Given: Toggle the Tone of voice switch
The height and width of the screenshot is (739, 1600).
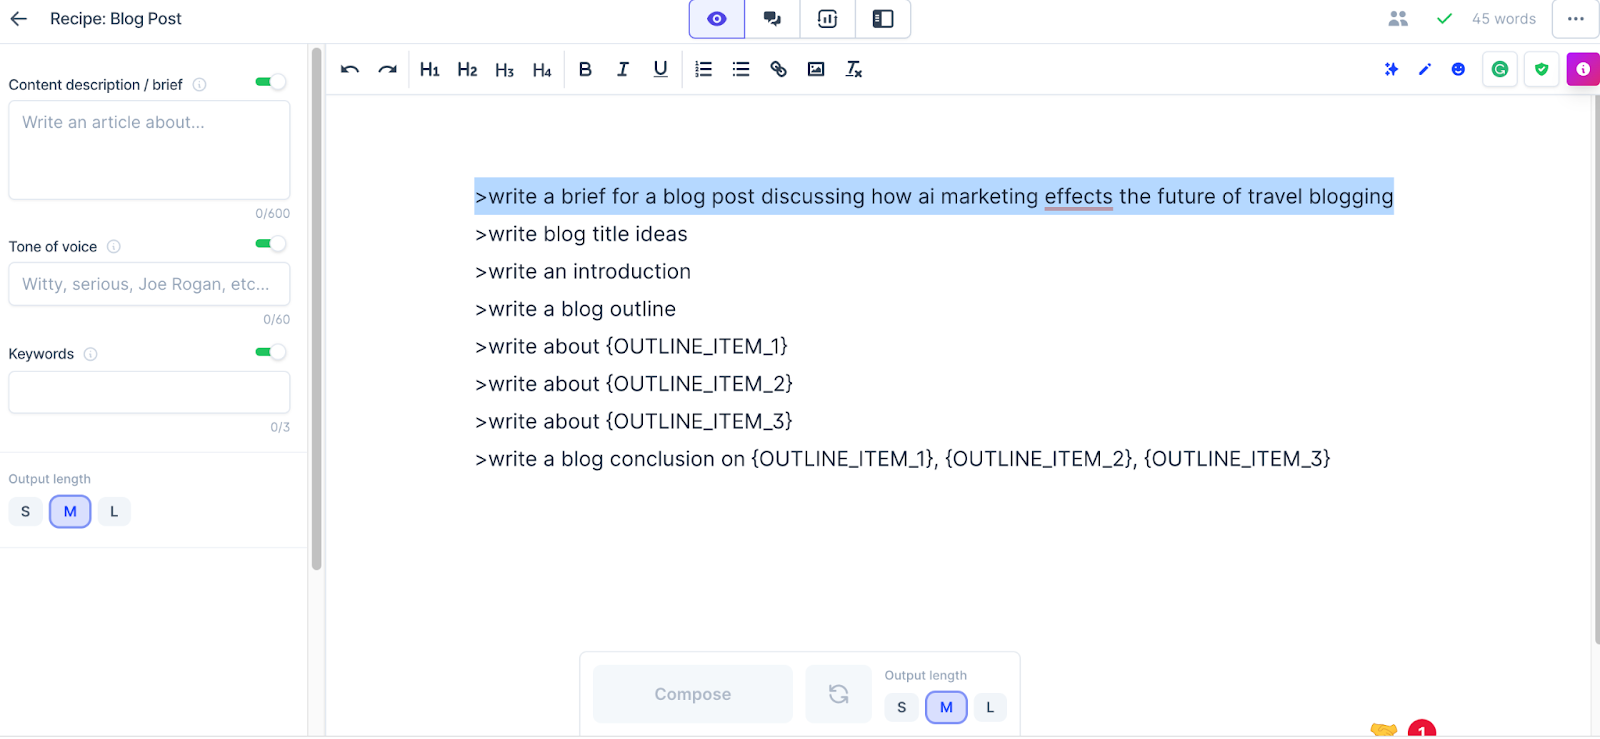Looking at the screenshot, I should (x=271, y=244).
